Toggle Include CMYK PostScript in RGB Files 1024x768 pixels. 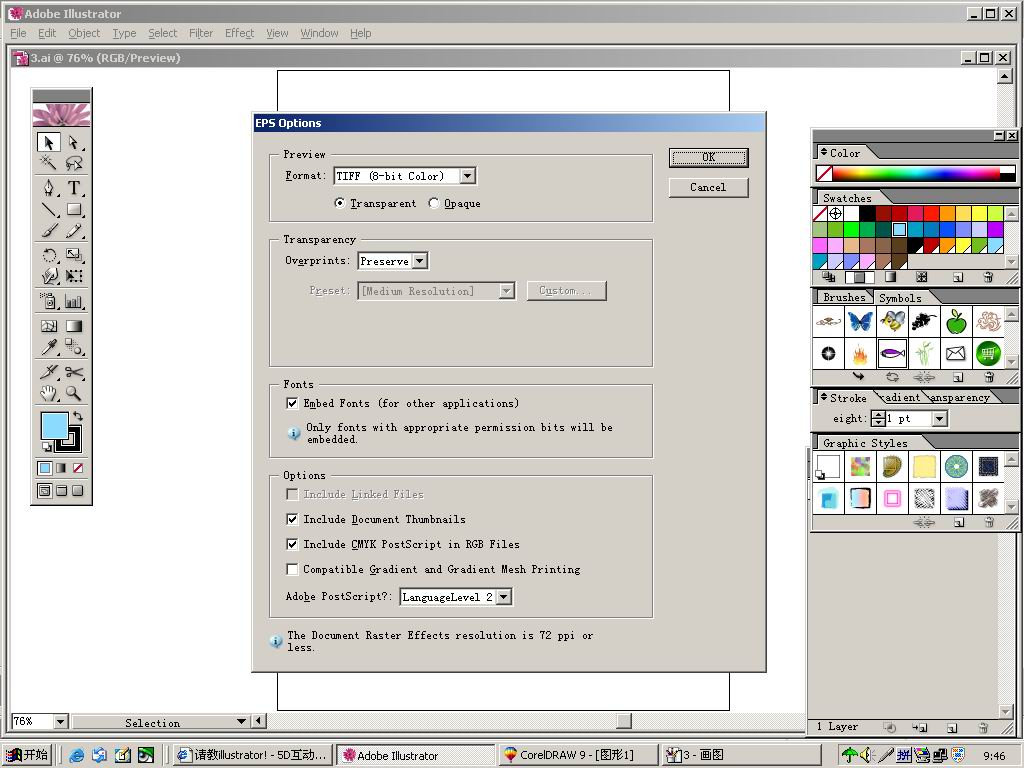(293, 544)
